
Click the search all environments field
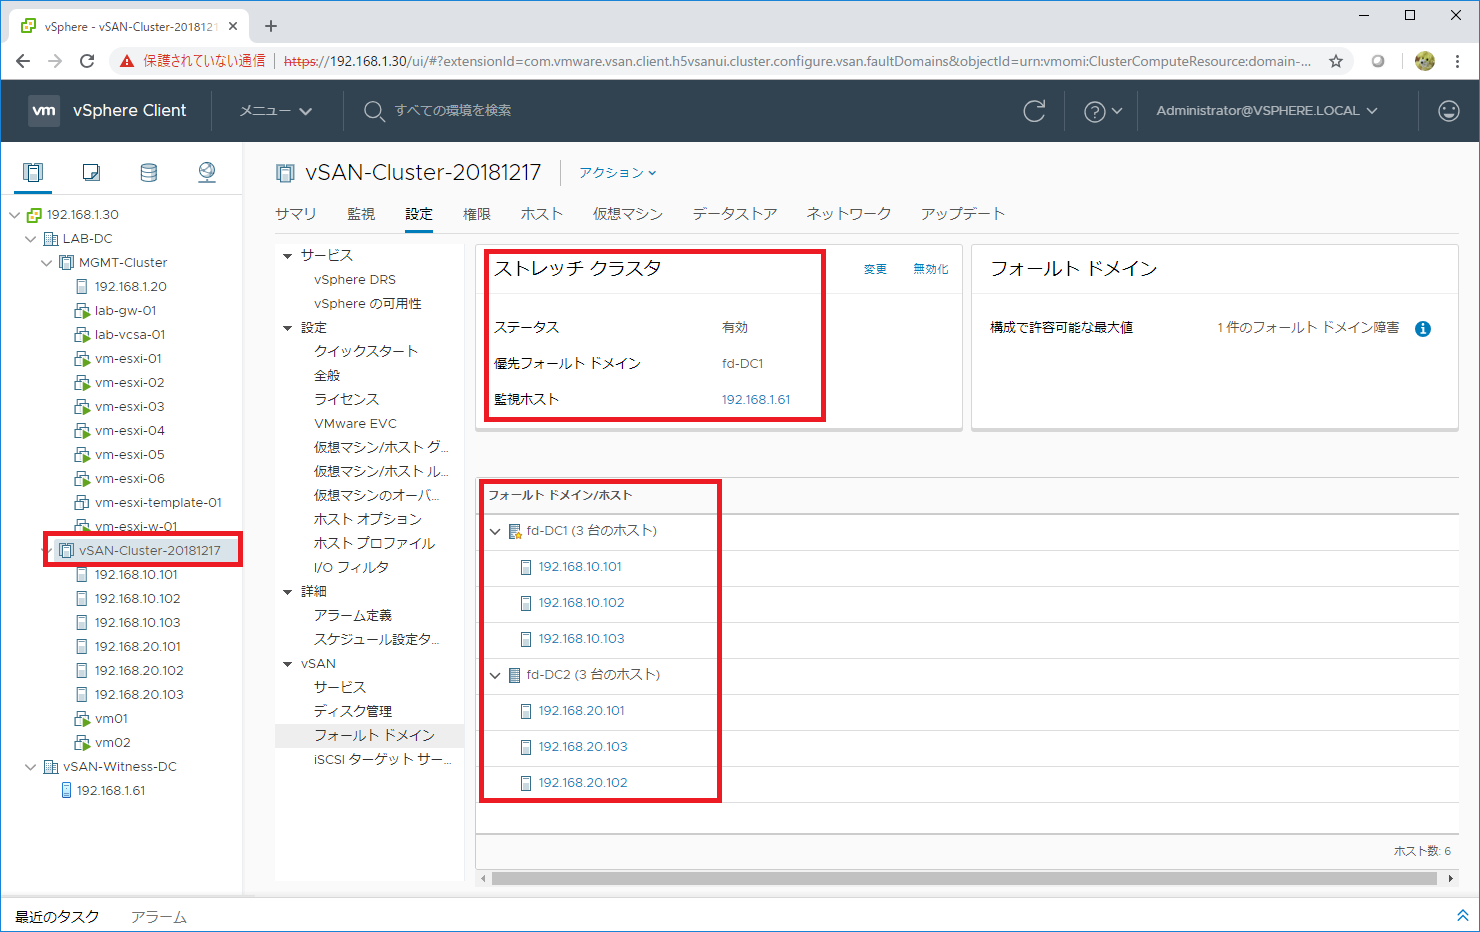pos(452,111)
